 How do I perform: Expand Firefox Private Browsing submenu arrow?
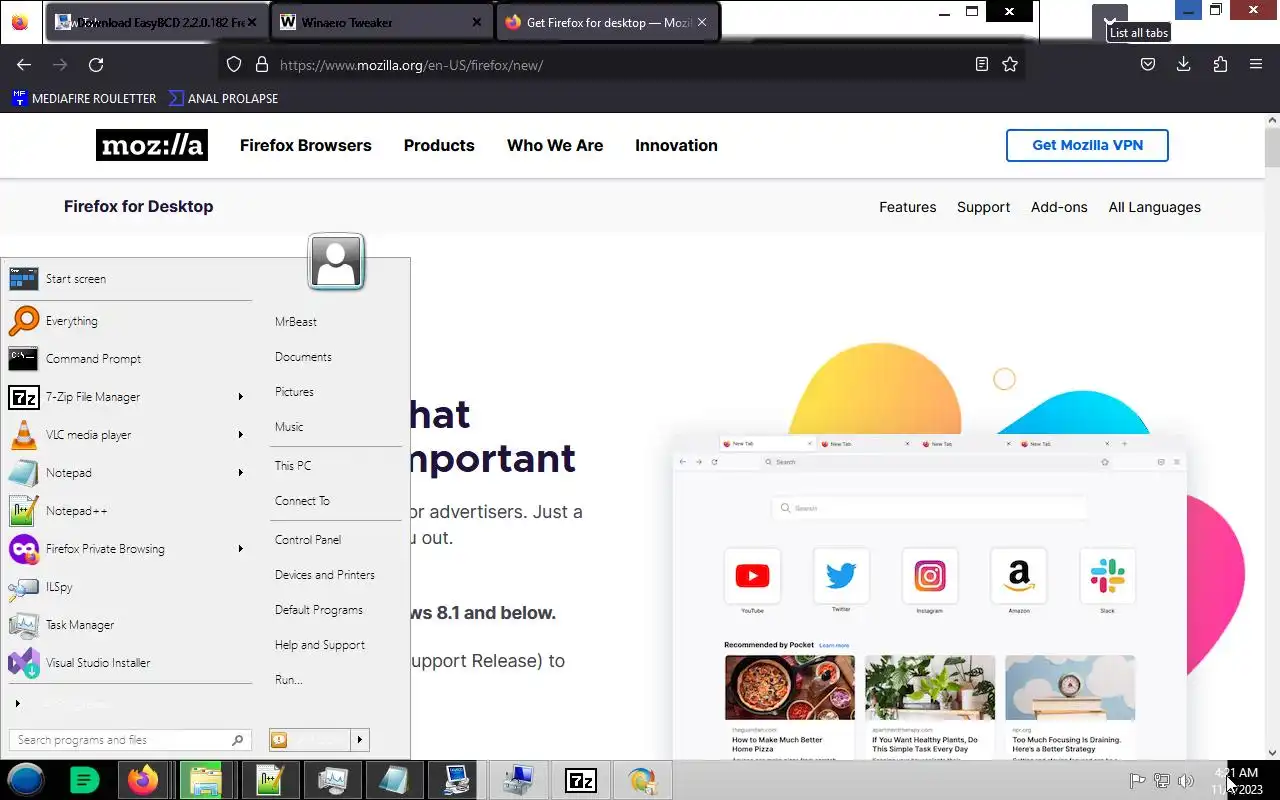coord(240,549)
